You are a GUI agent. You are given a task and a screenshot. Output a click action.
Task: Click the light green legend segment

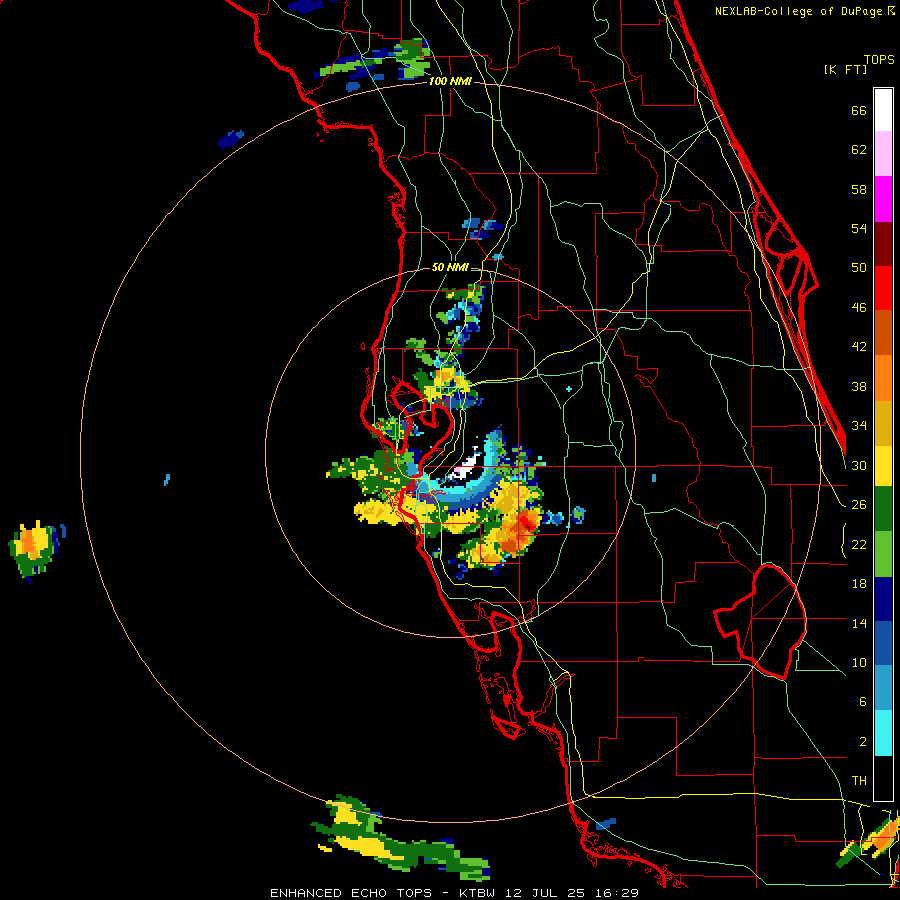(x=883, y=554)
